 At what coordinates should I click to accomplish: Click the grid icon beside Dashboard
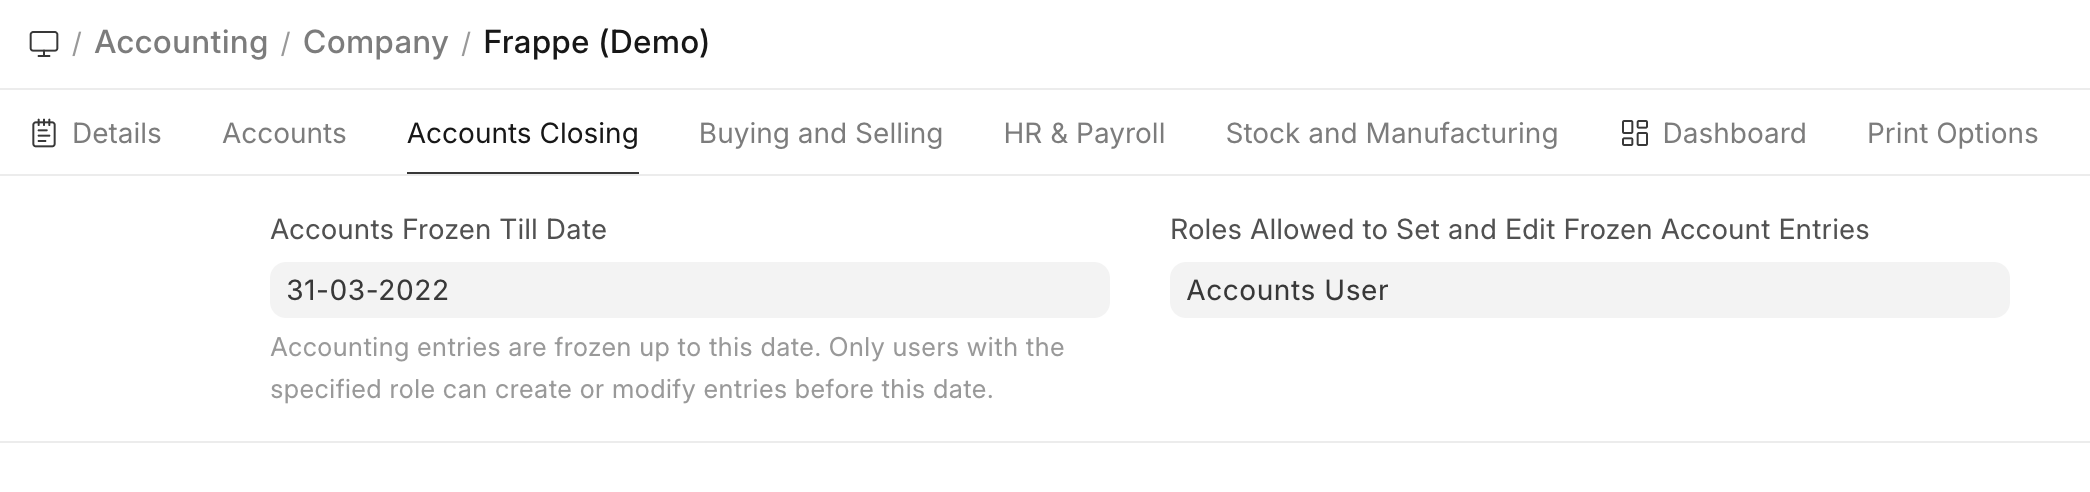click(1634, 134)
